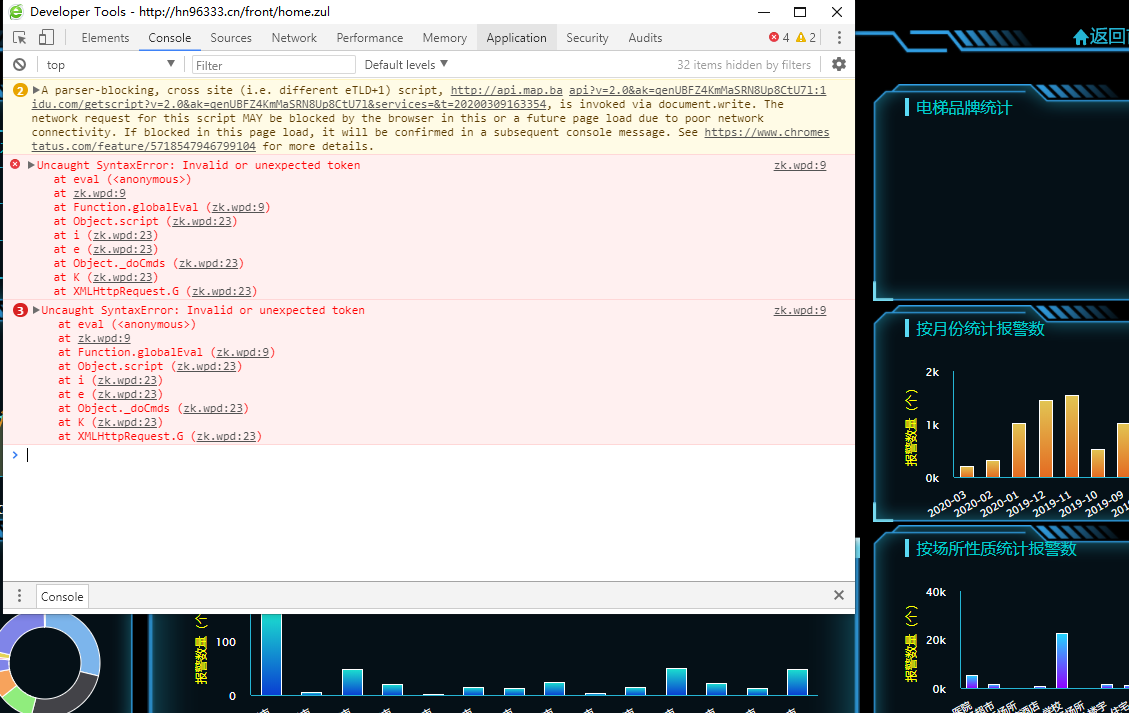Click the DevTools window title icon
Image resolution: width=1129 pixels, height=713 pixels.
coord(16,12)
